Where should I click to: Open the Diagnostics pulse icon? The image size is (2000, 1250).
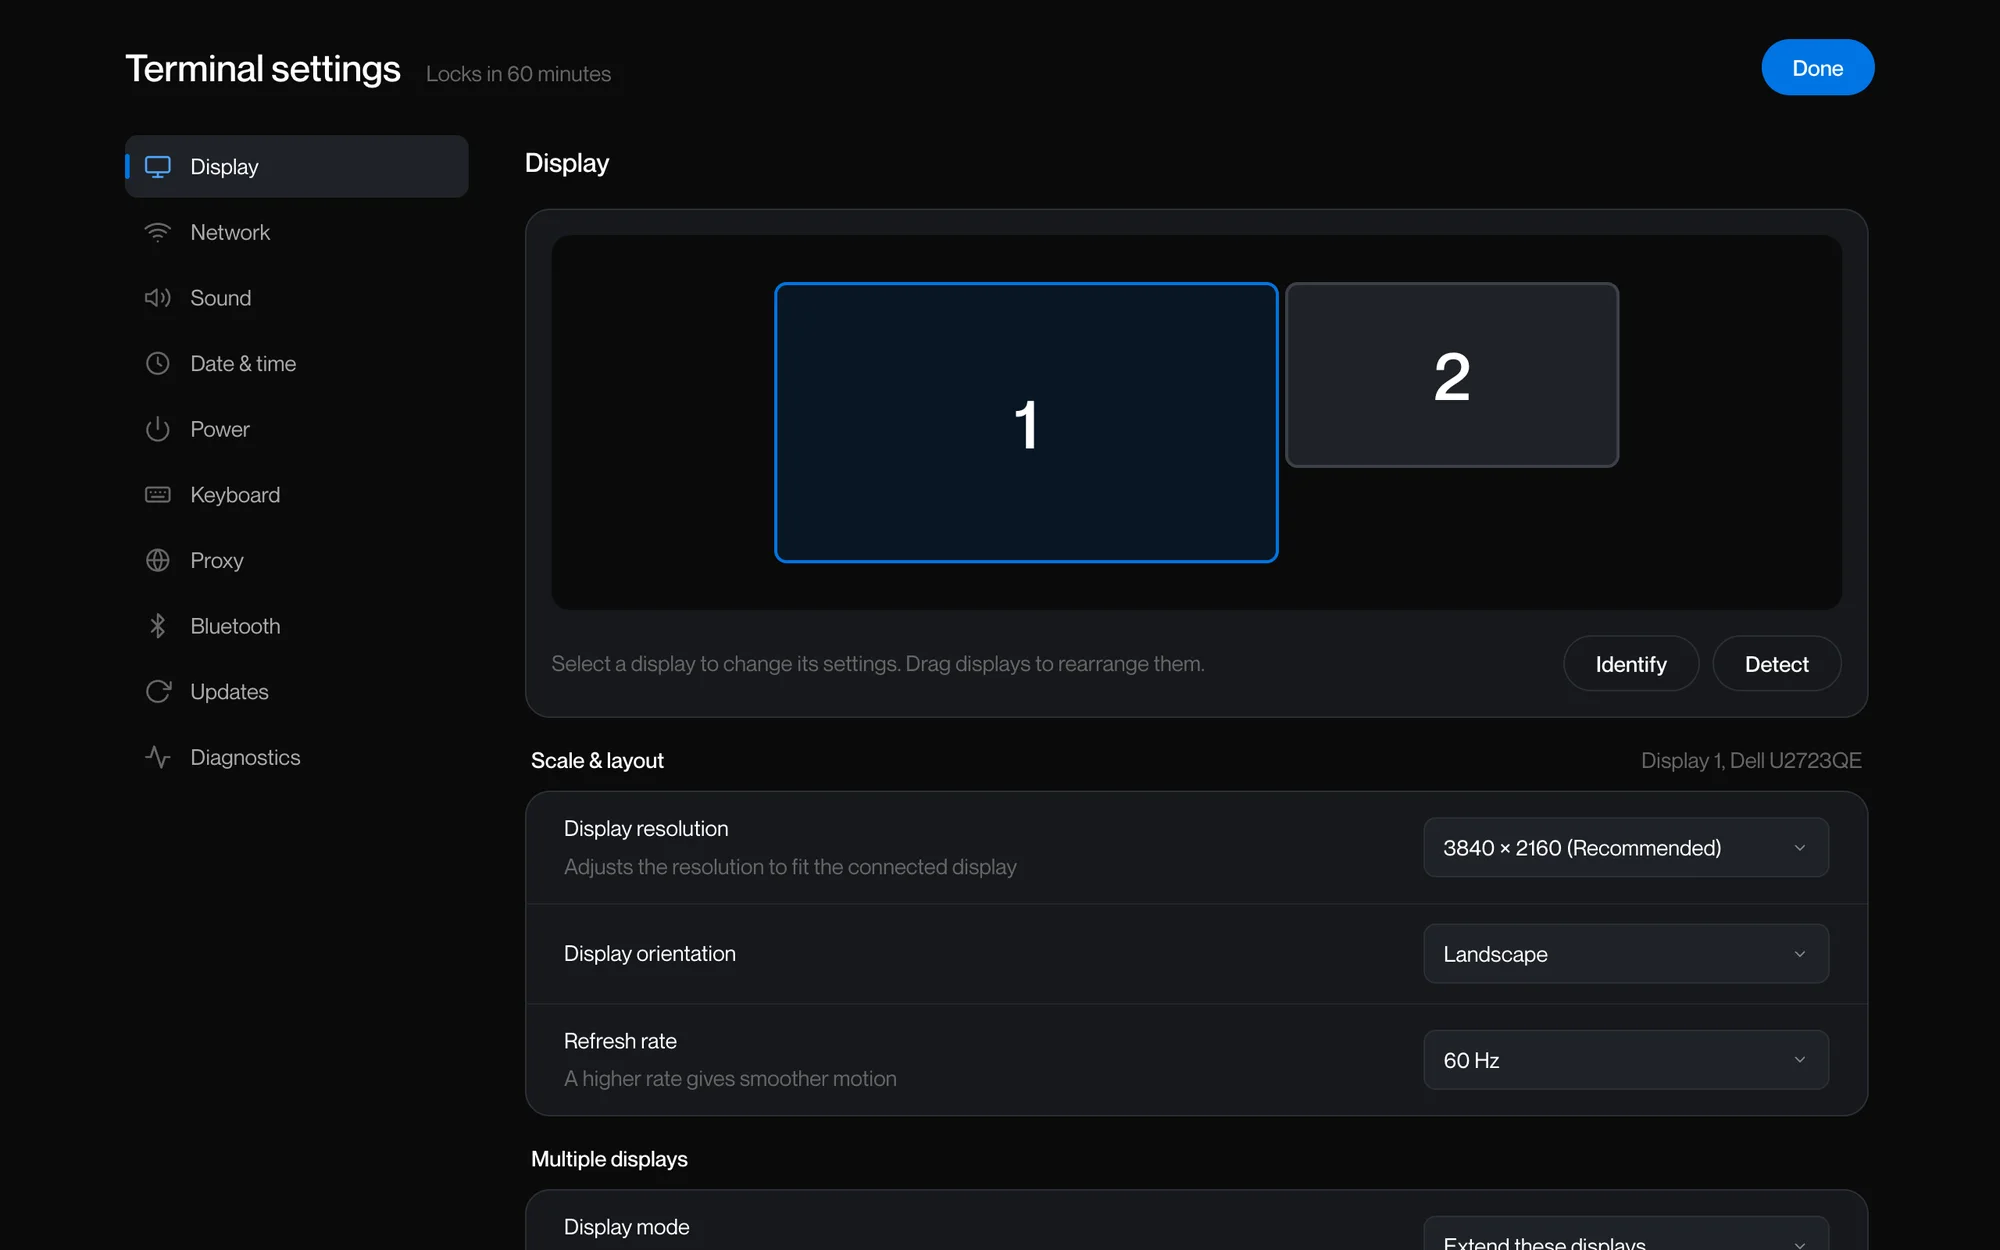157,757
